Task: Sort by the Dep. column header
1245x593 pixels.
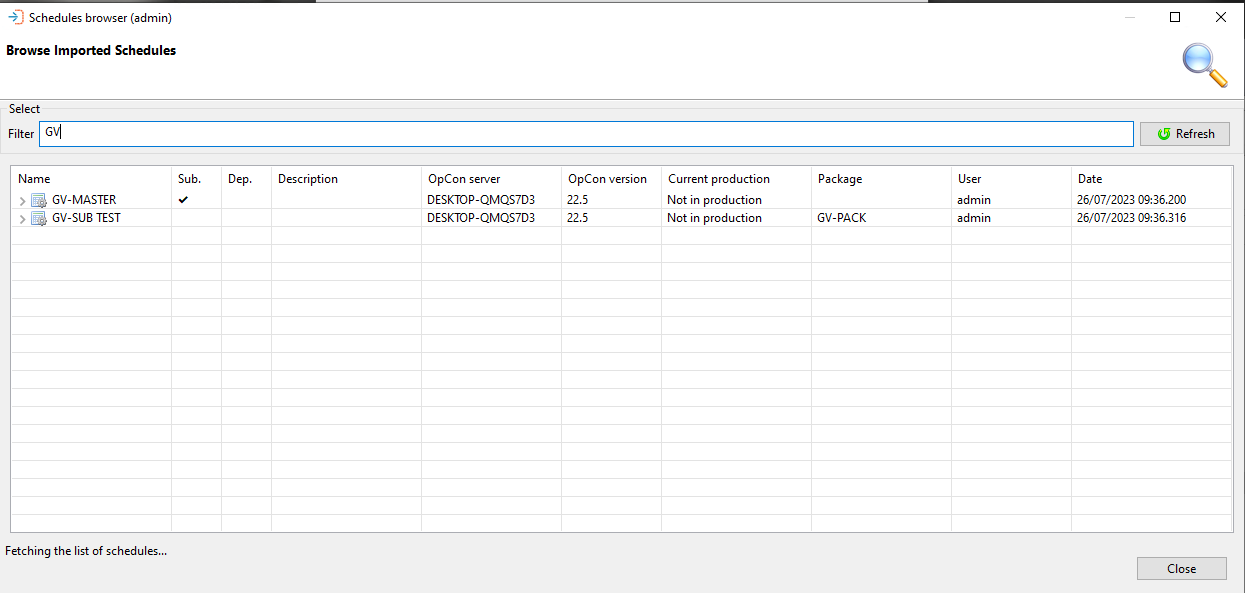Action: (x=246, y=179)
